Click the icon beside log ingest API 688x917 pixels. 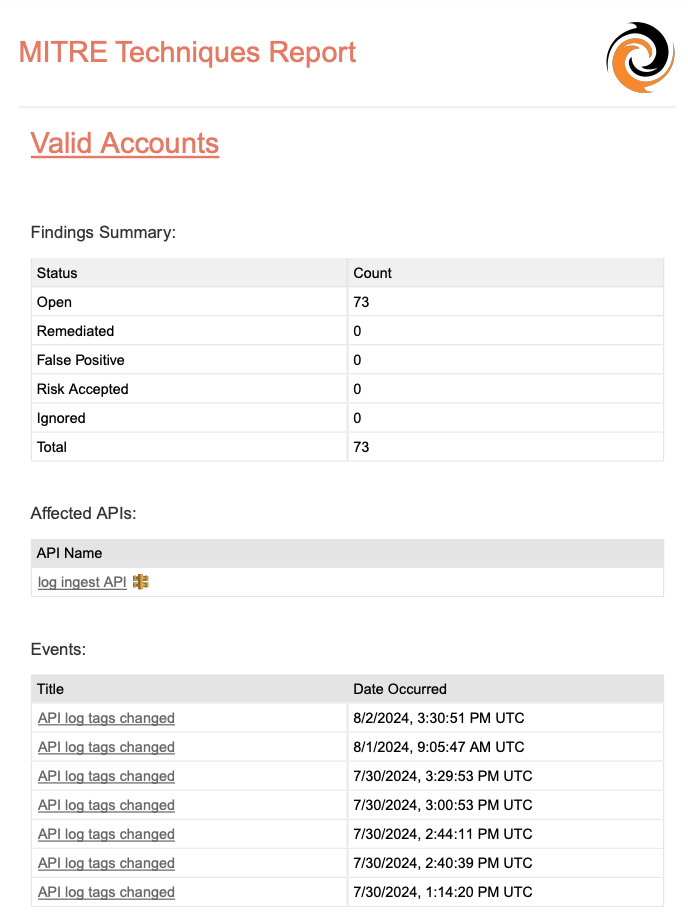point(141,582)
